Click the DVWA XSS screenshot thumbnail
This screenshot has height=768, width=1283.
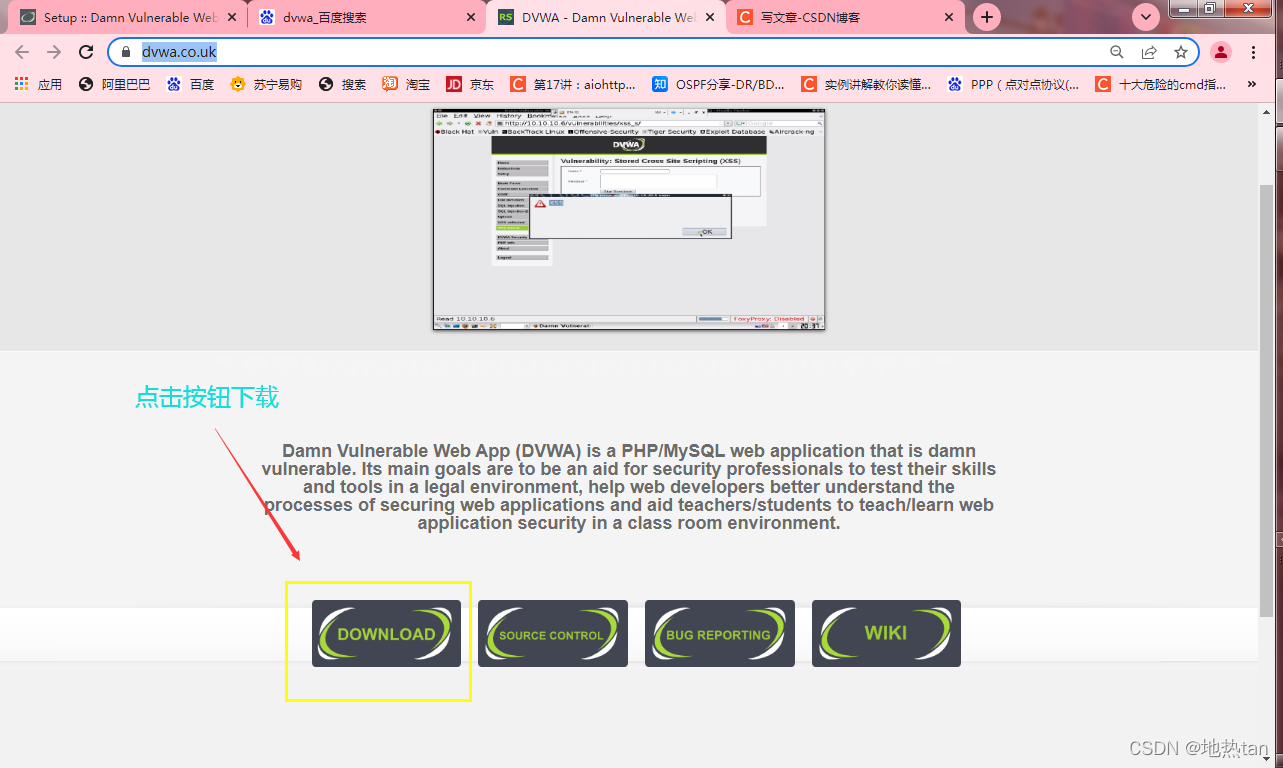(x=629, y=220)
